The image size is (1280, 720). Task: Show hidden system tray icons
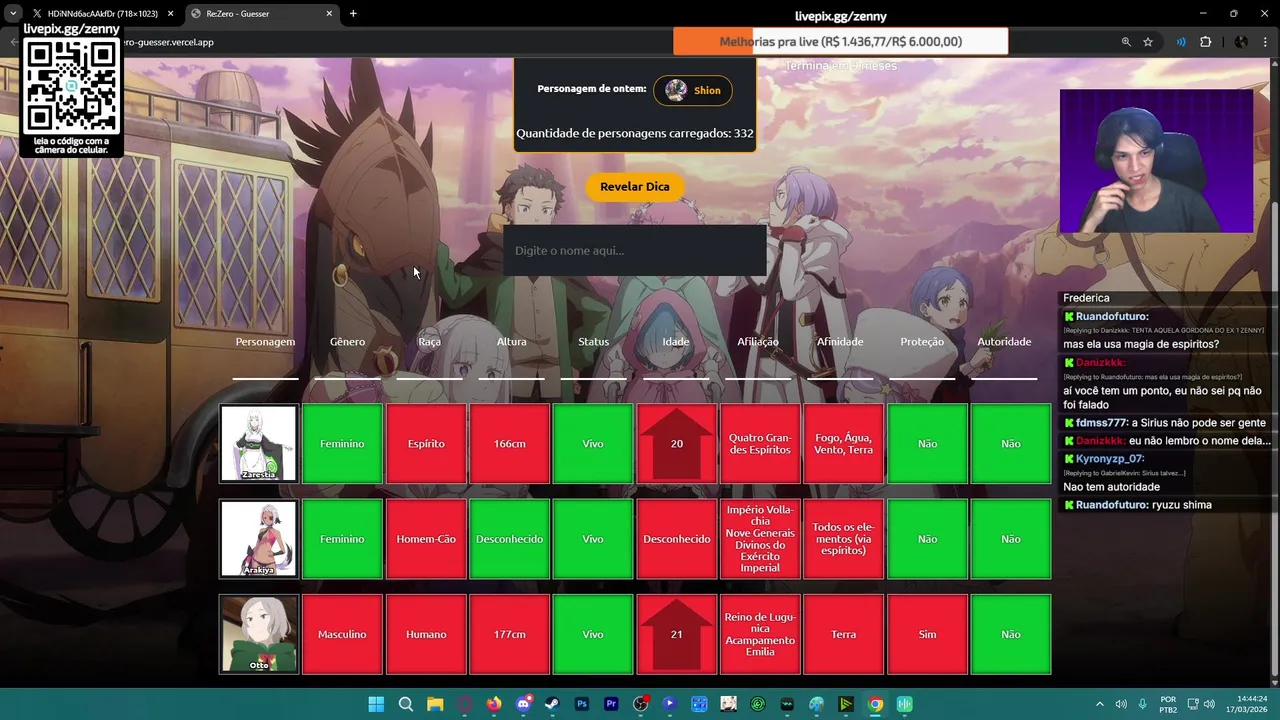pyautogui.click(x=1099, y=704)
